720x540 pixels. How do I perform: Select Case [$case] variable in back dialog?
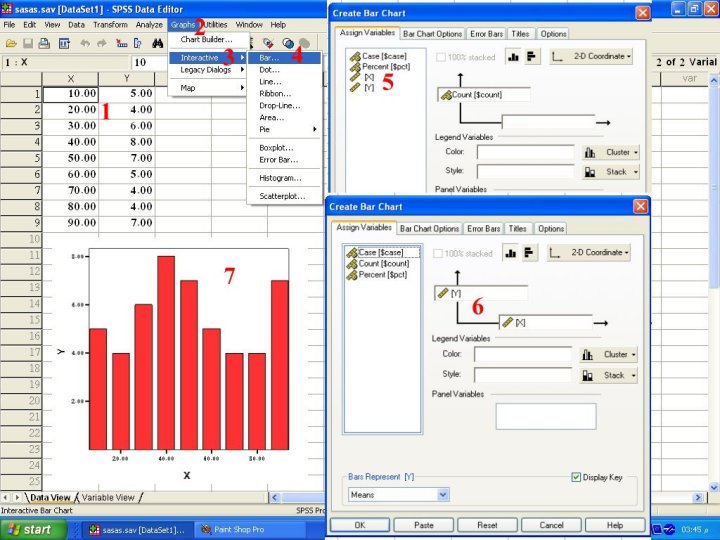coord(384,56)
